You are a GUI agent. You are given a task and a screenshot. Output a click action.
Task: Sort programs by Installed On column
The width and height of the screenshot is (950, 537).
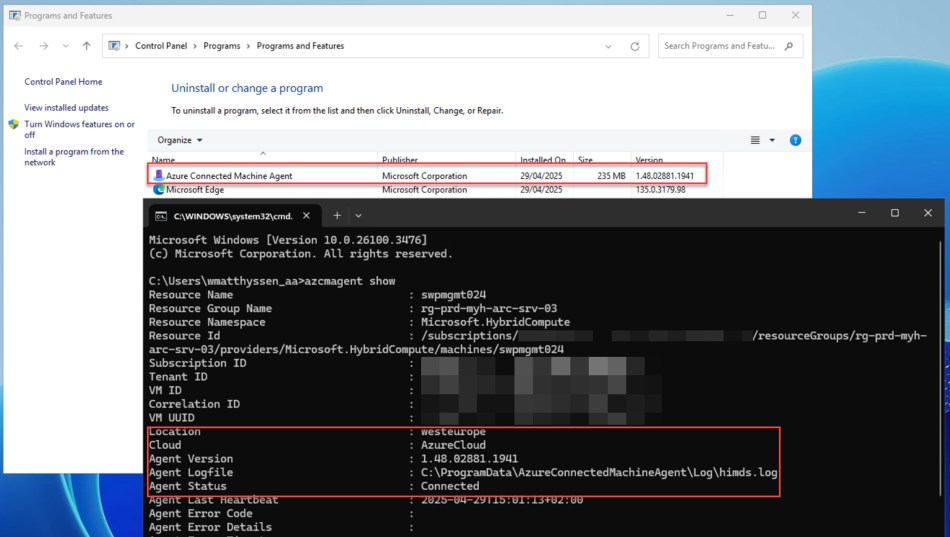tap(543, 160)
